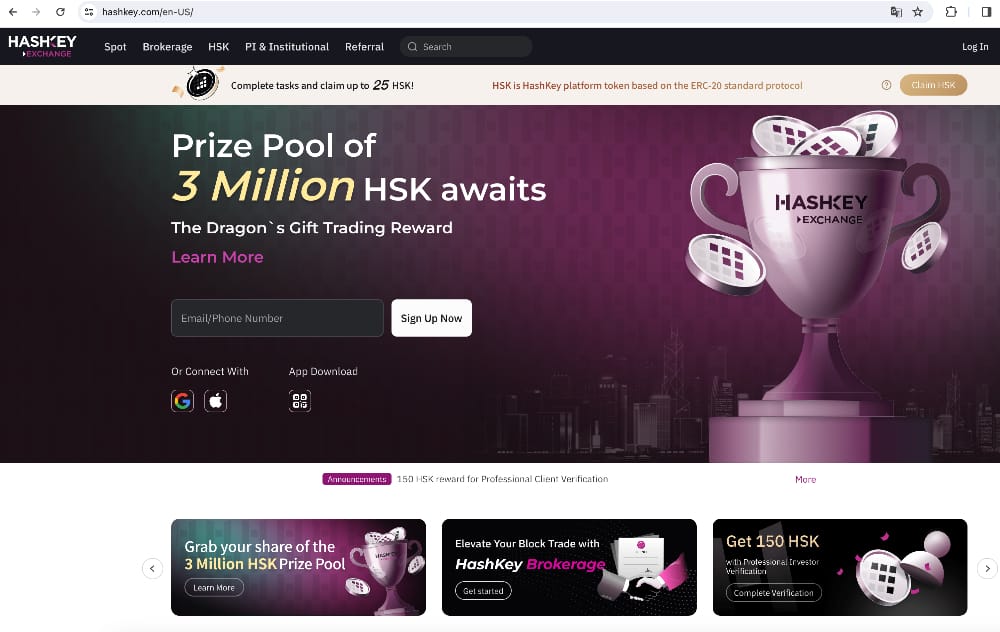Viewport: 1000px width, 632px height.
Task: Open the browser extensions puzzle icon
Action: (951, 11)
